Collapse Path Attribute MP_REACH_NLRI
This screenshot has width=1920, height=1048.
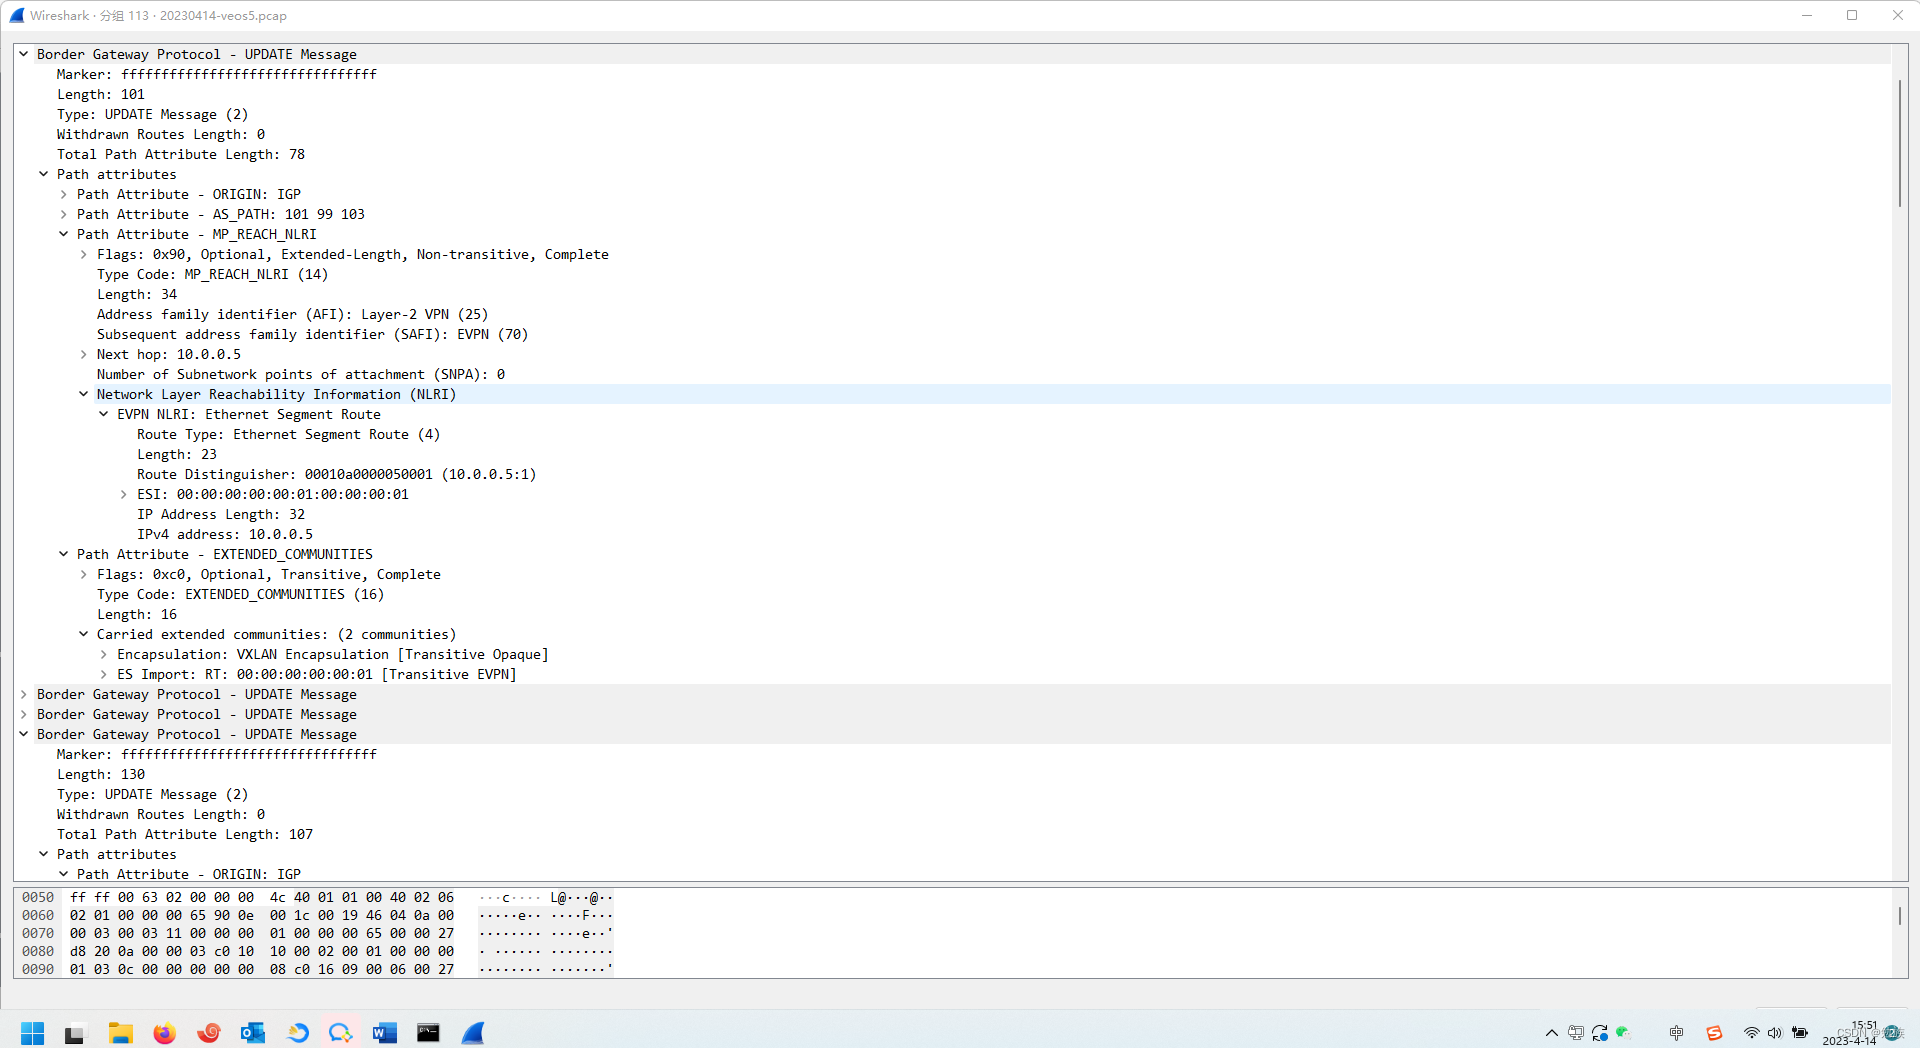click(x=64, y=234)
